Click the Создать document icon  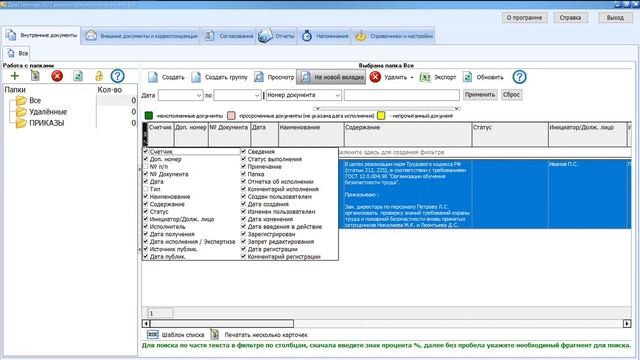click(153, 77)
